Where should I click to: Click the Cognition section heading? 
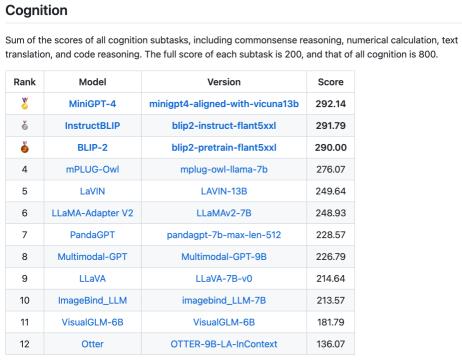pos(37,10)
